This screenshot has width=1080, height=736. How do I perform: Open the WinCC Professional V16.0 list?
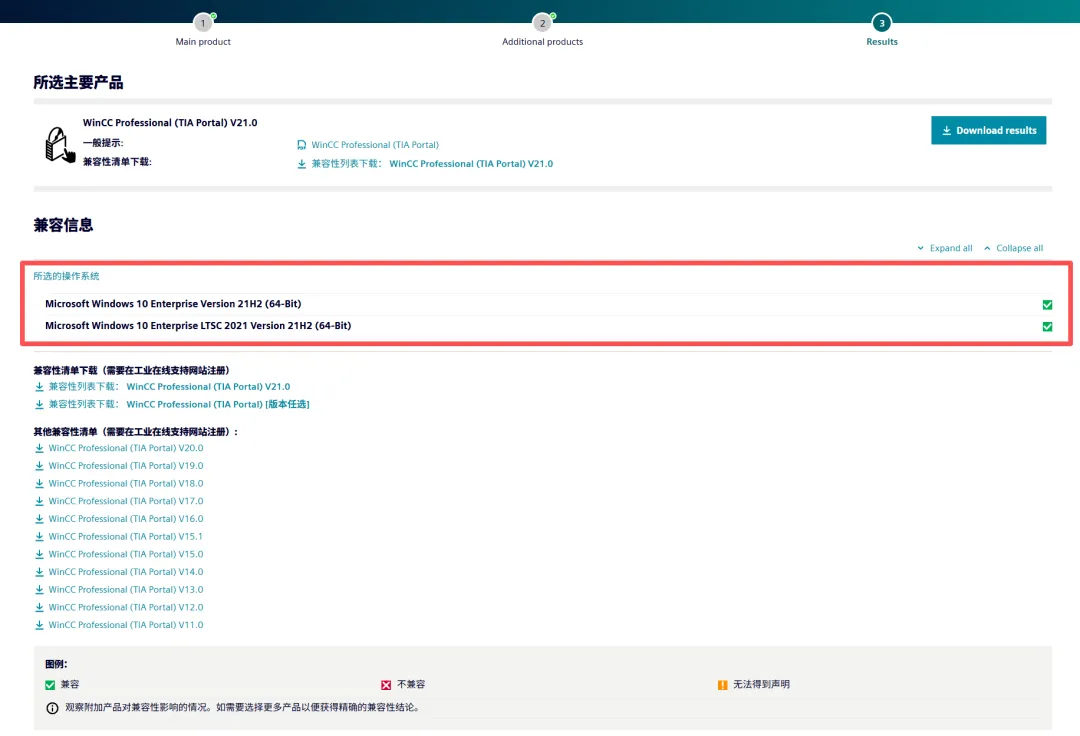pos(125,518)
